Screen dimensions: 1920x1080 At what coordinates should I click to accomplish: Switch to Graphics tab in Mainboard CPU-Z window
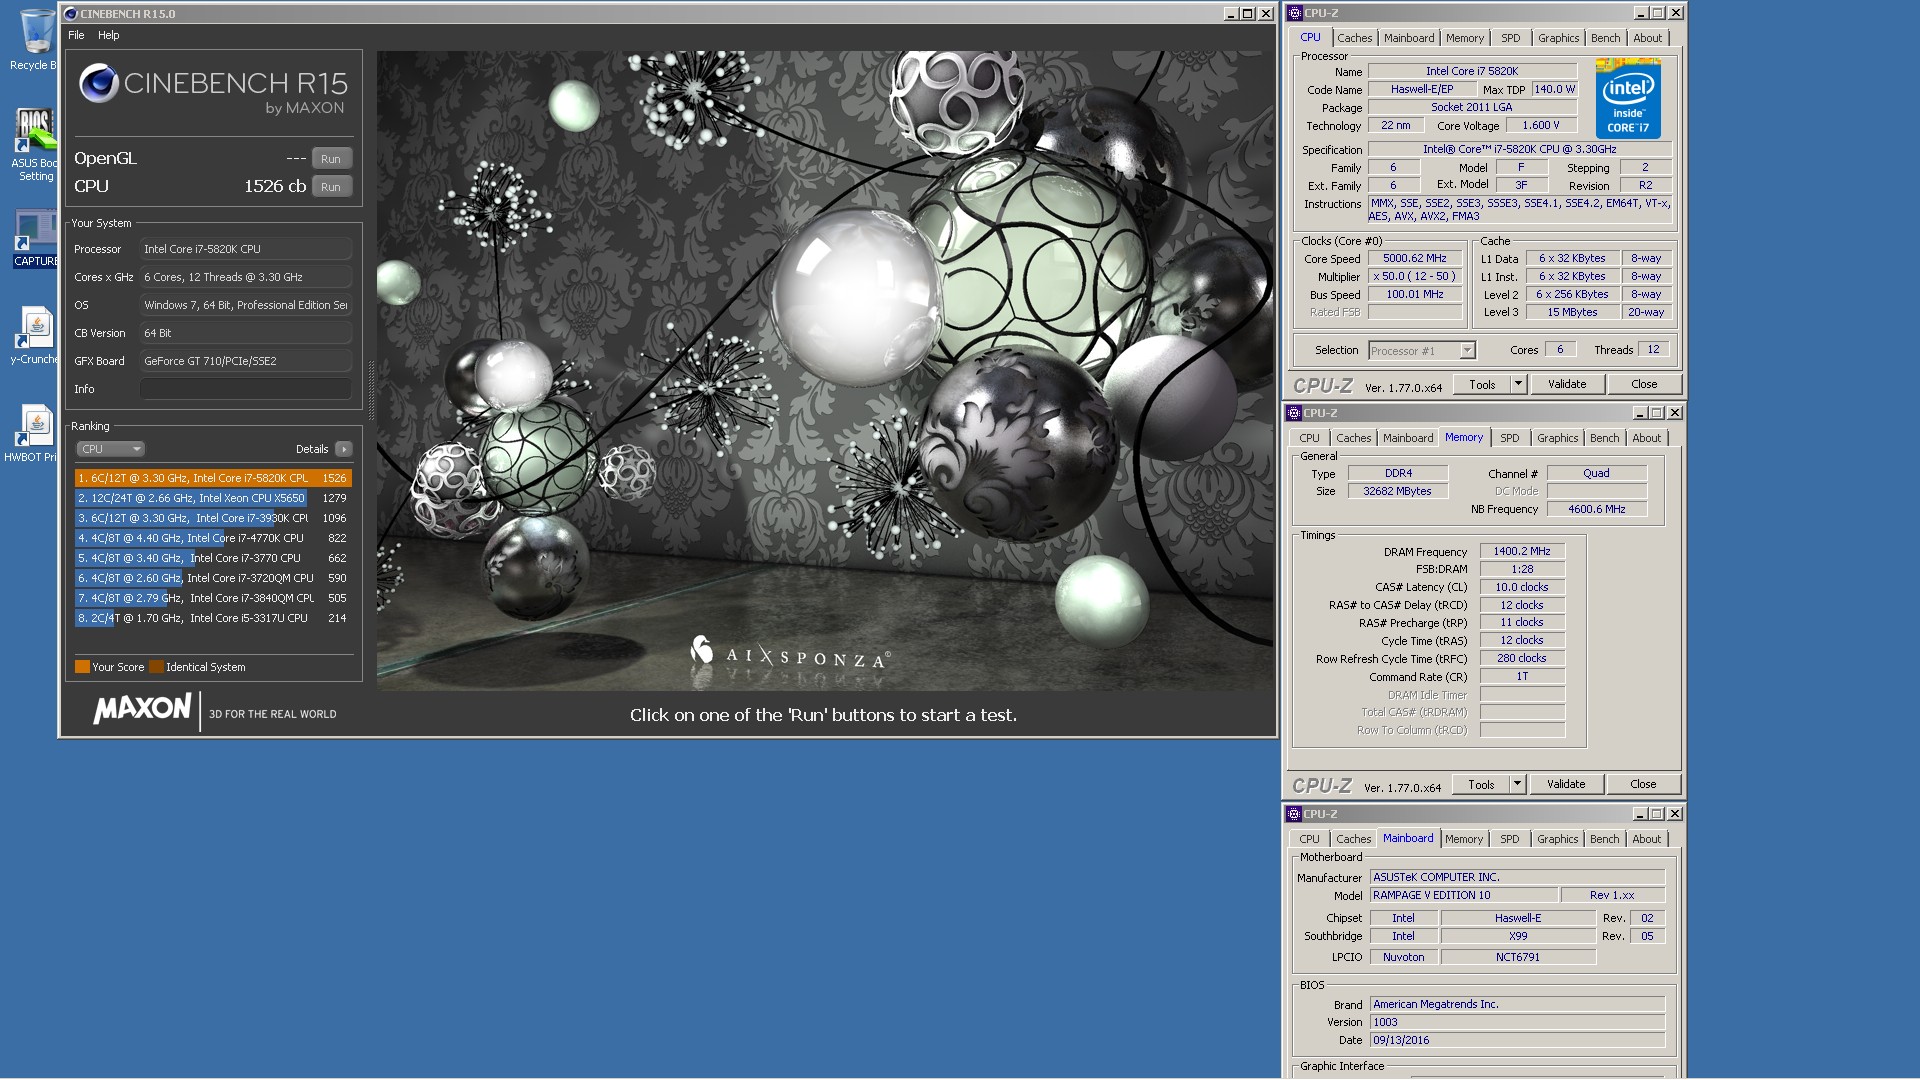(x=1557, y=839)
